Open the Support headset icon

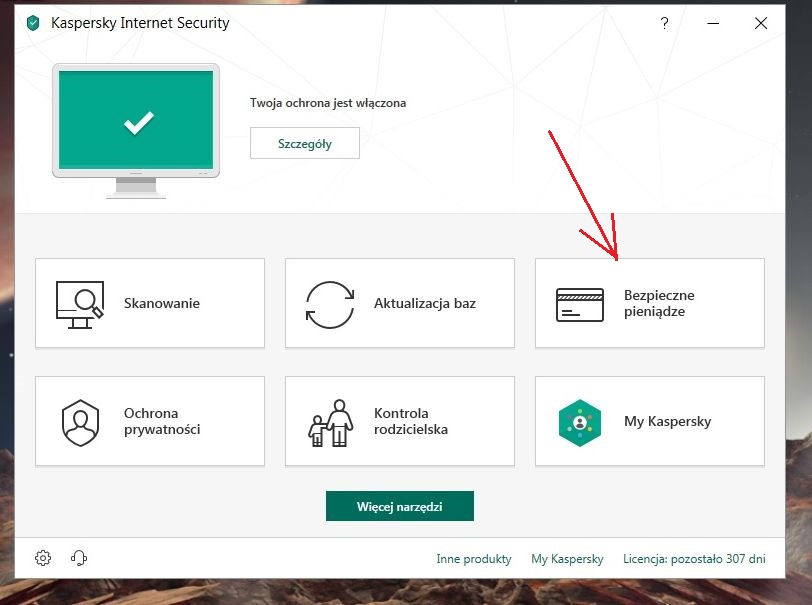point(79,558)
